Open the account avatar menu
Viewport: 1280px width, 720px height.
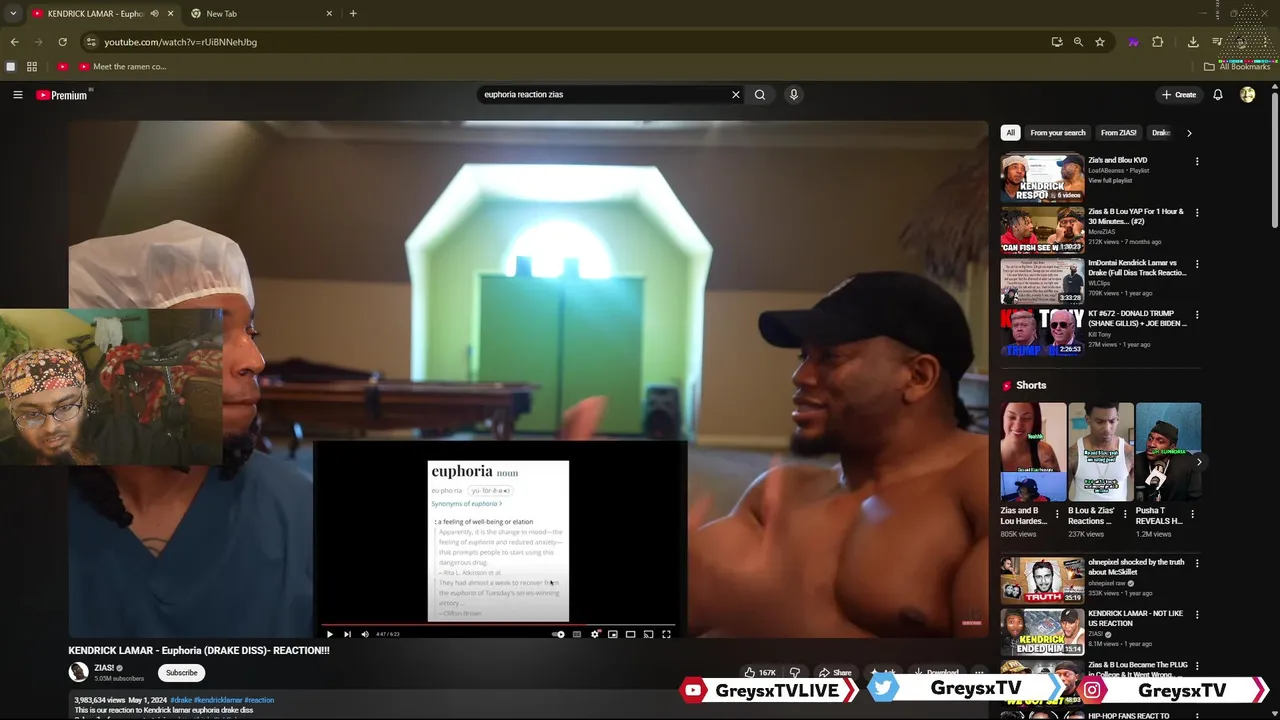[x=1247, y=95]
